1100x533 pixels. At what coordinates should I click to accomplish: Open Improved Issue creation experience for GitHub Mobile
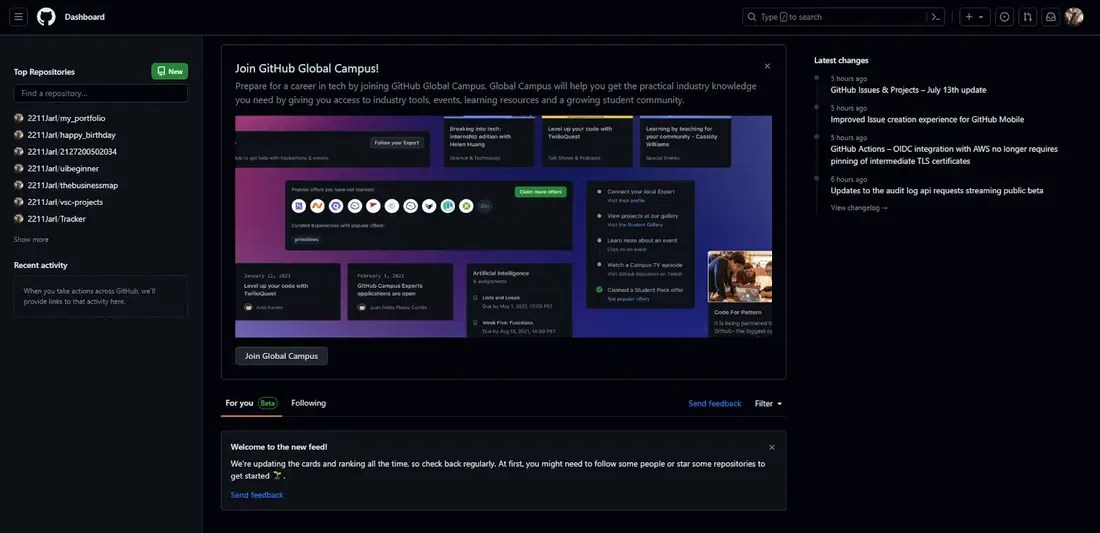coord(927,120)
